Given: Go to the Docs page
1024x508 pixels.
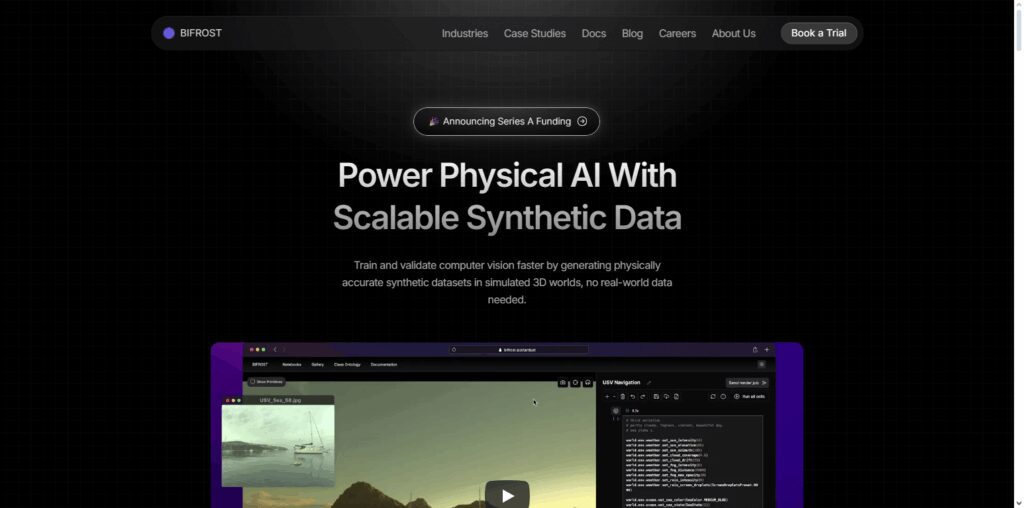Looking at the screenshot, I should click(x=594, y=33).
